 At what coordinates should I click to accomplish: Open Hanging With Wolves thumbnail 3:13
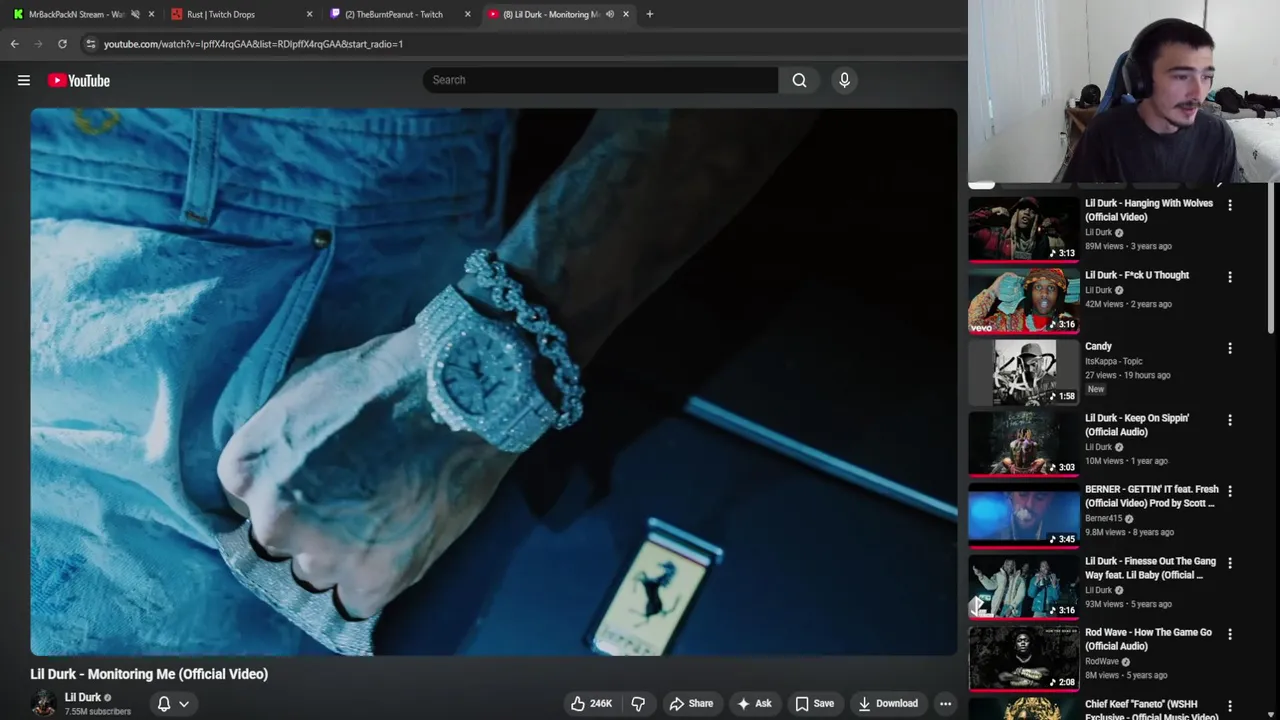click(1023, 229)
